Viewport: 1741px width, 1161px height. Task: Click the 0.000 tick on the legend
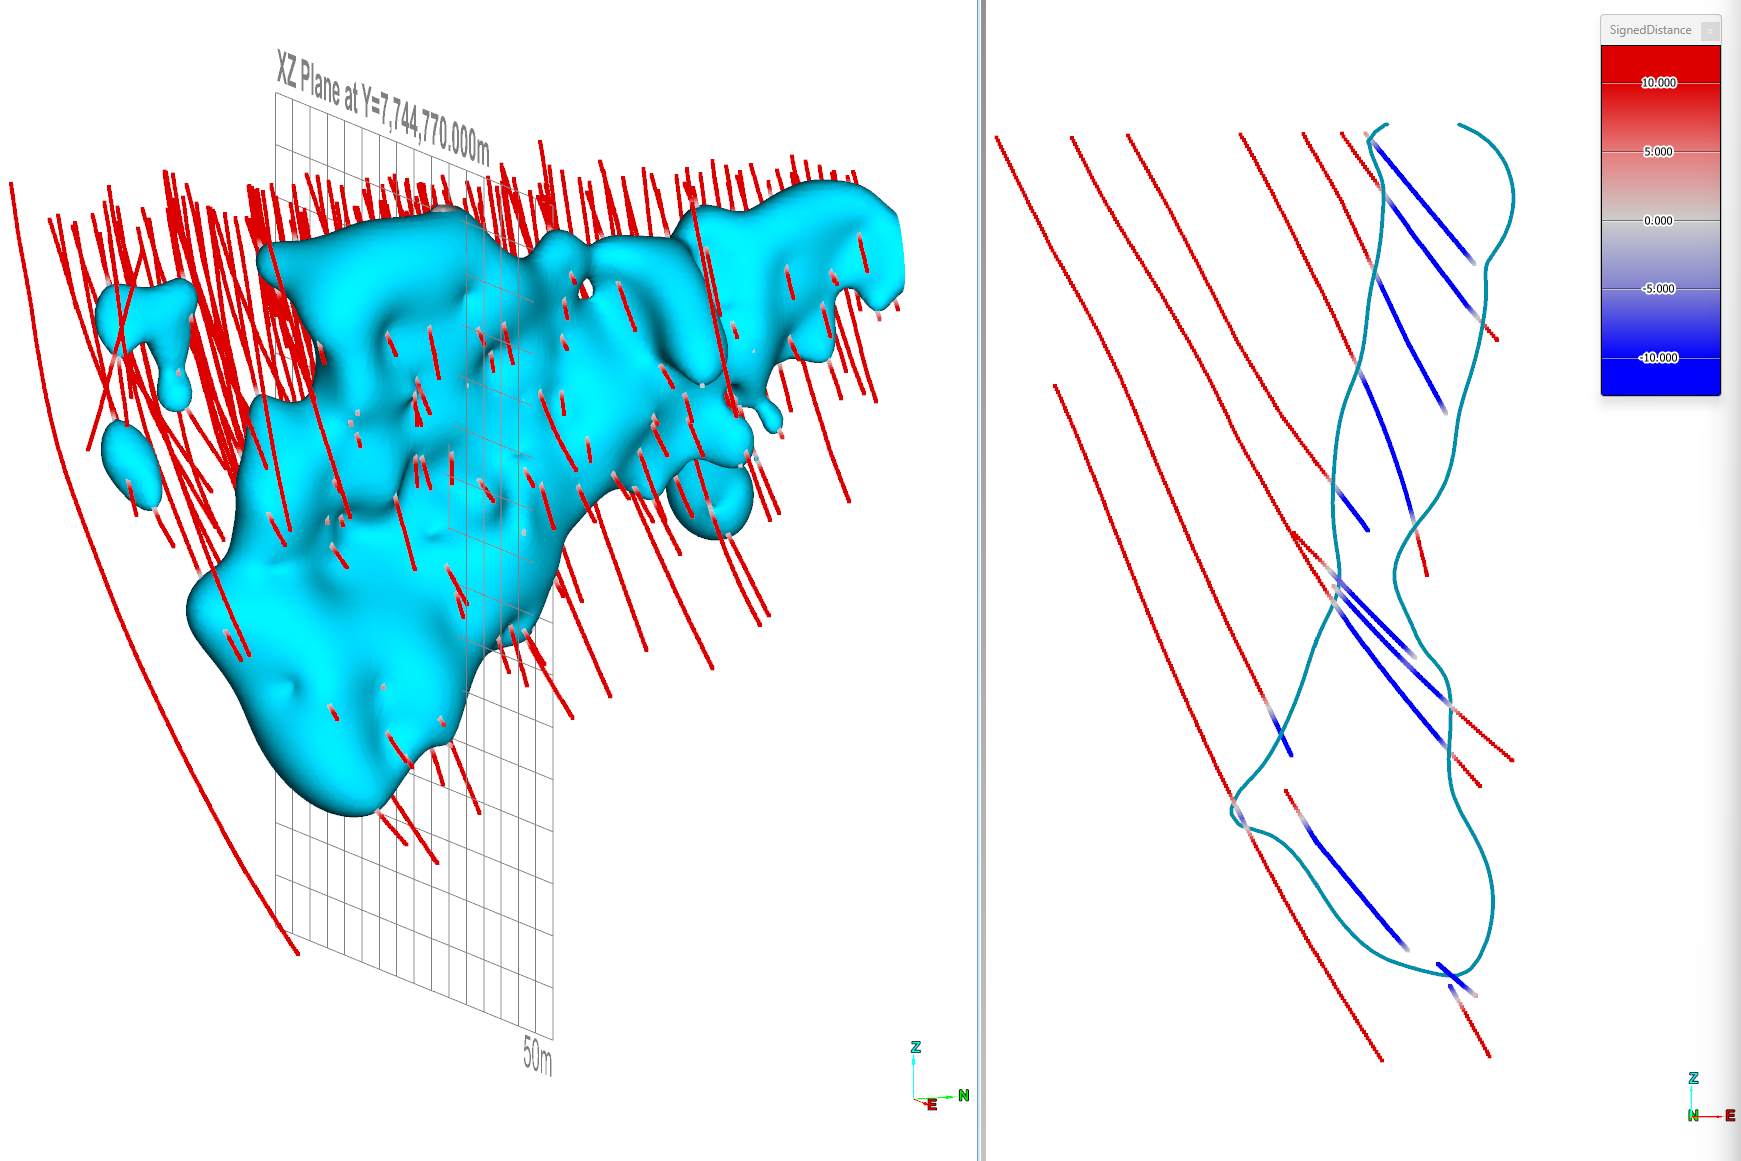[x=1660, y=220]
